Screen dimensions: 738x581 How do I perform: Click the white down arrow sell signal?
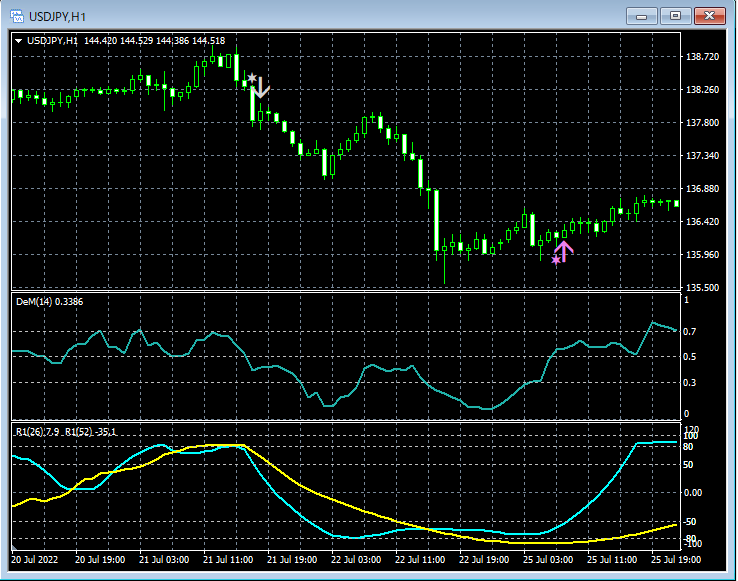point(261,88)
